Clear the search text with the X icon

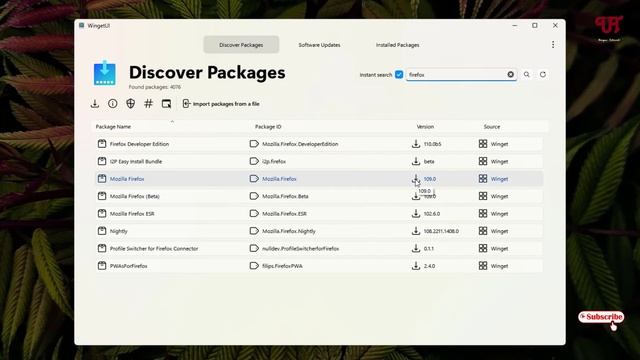tap(511, 74)
